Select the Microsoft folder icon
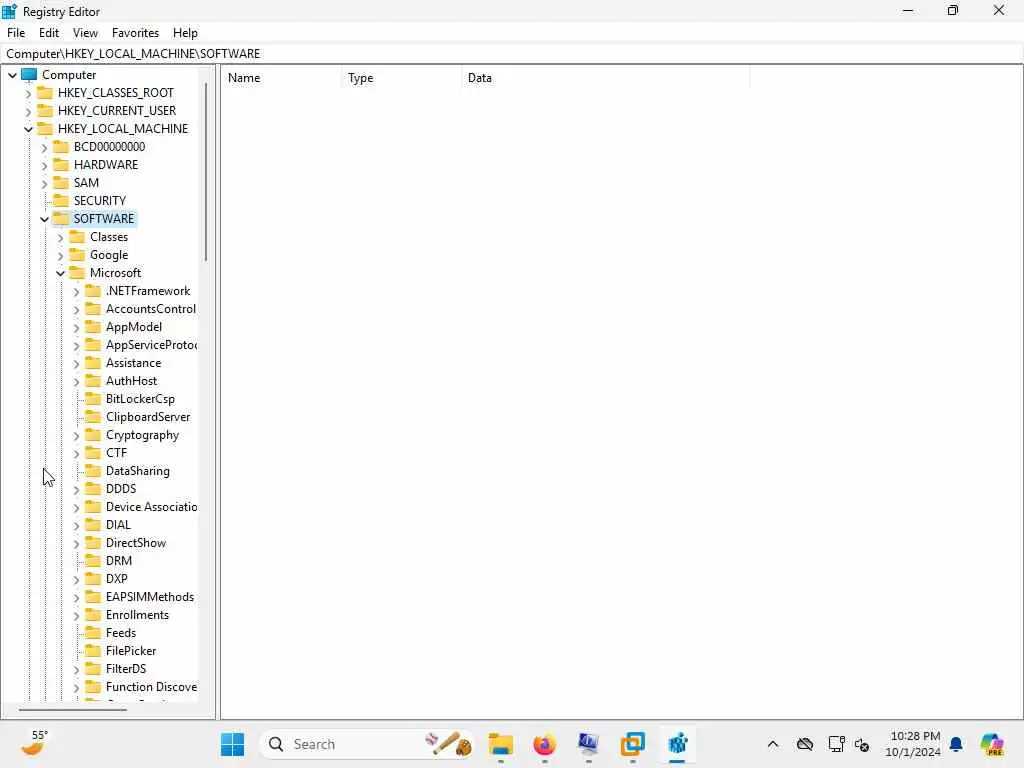 pyautogui.click(x=77, y=272)
